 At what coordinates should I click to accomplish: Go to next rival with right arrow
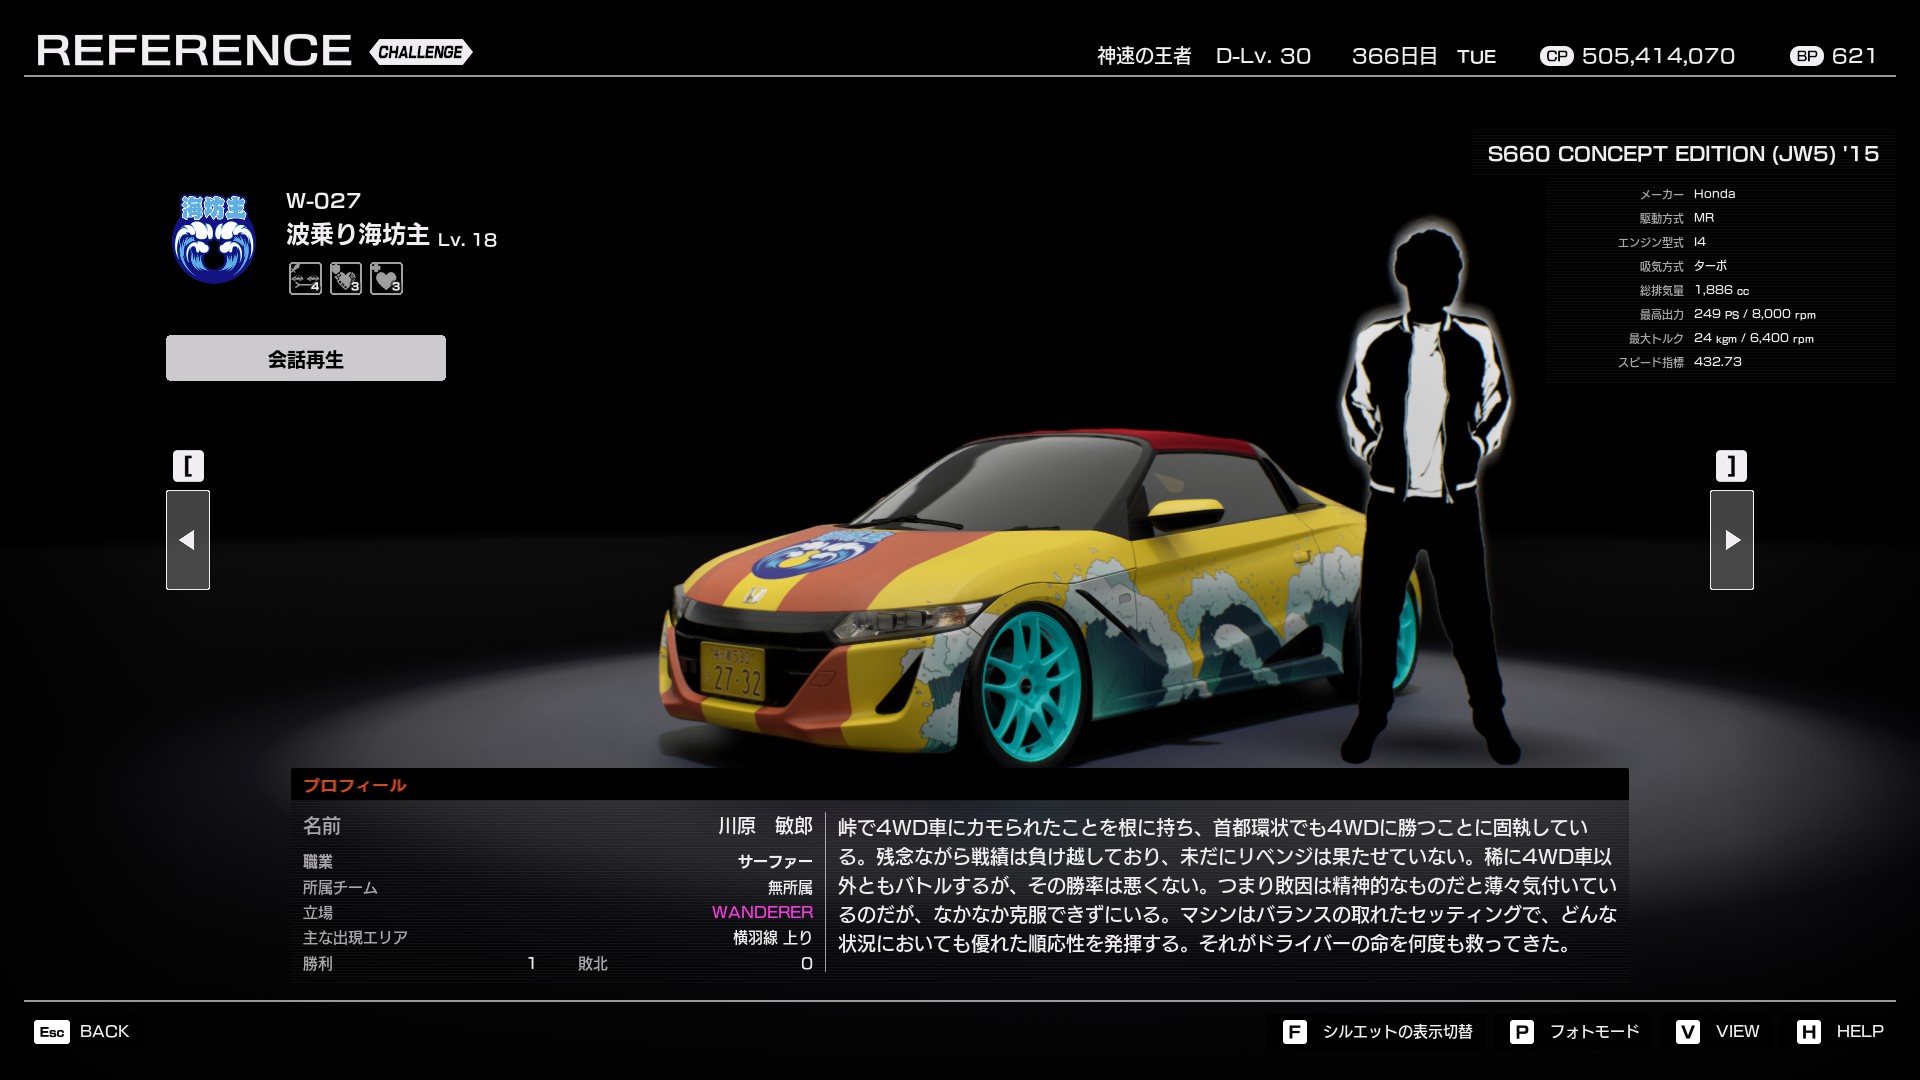(1732, 540)
